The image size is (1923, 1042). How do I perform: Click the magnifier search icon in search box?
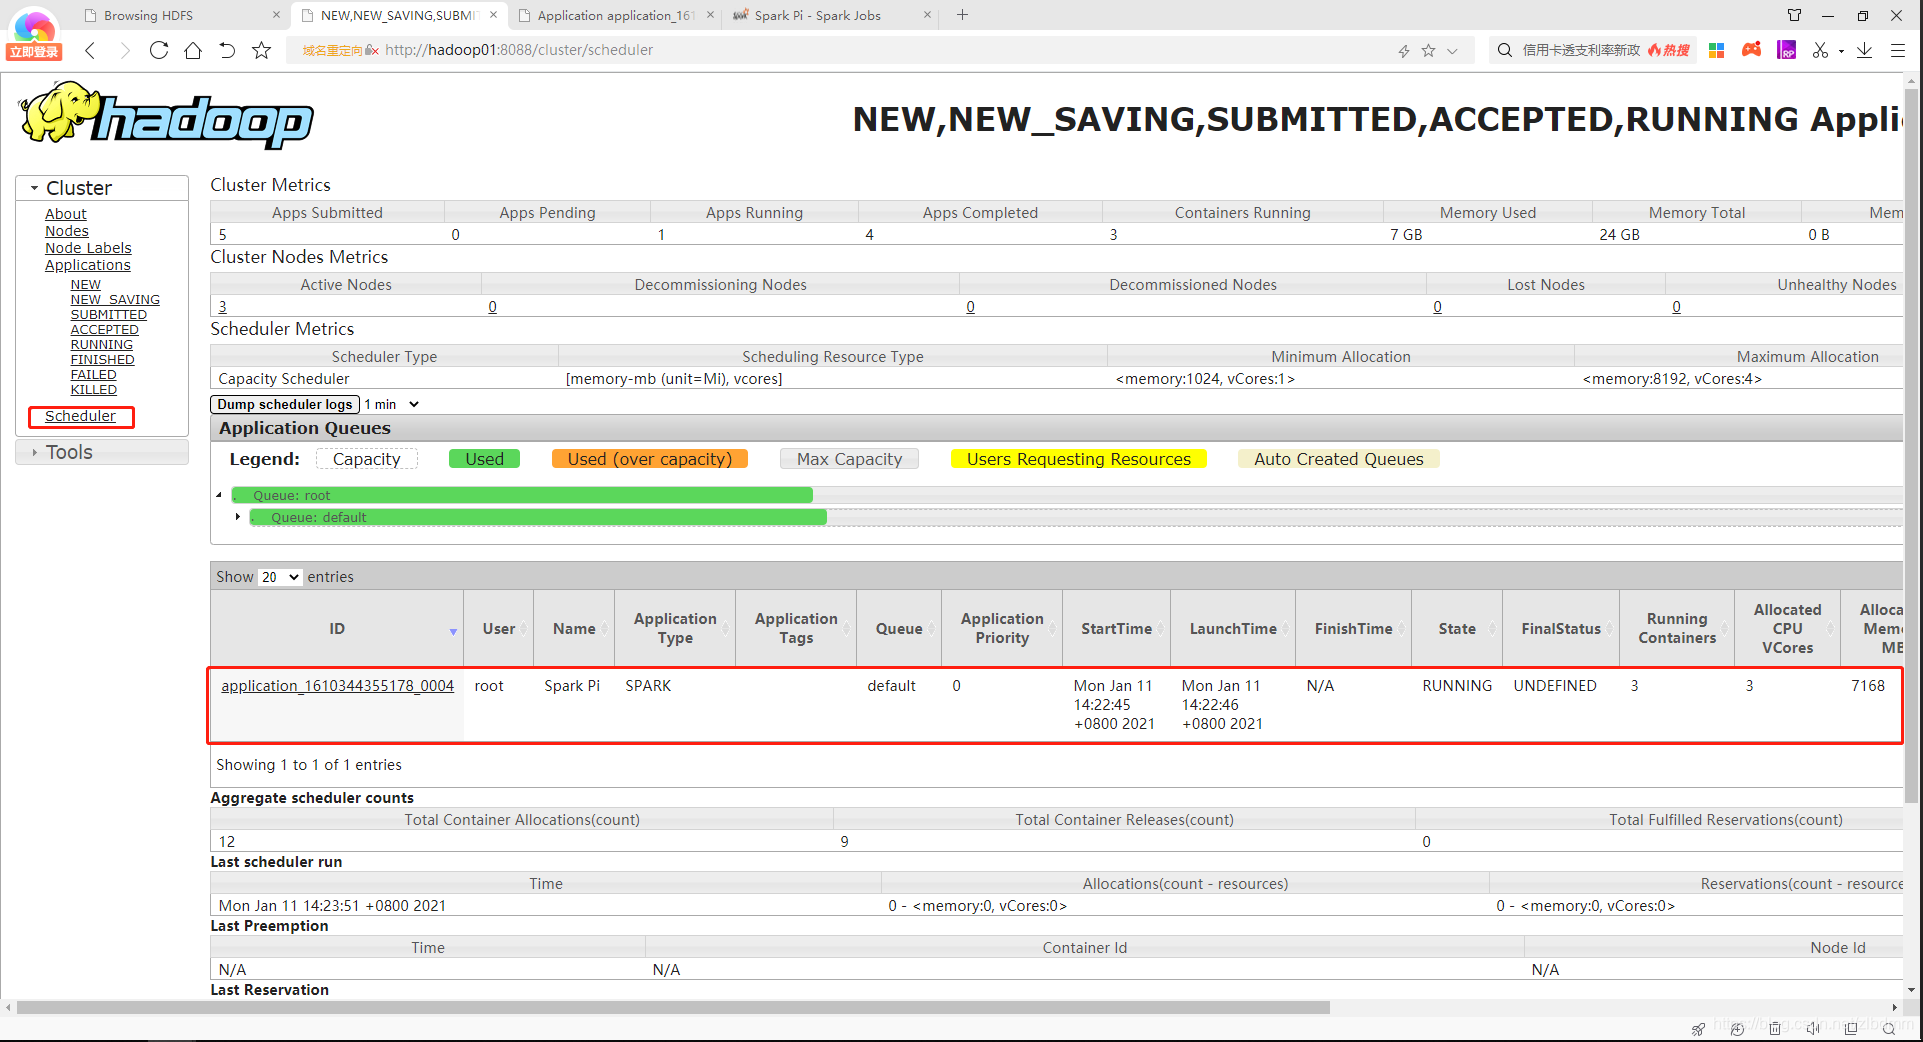(1504, 50)
